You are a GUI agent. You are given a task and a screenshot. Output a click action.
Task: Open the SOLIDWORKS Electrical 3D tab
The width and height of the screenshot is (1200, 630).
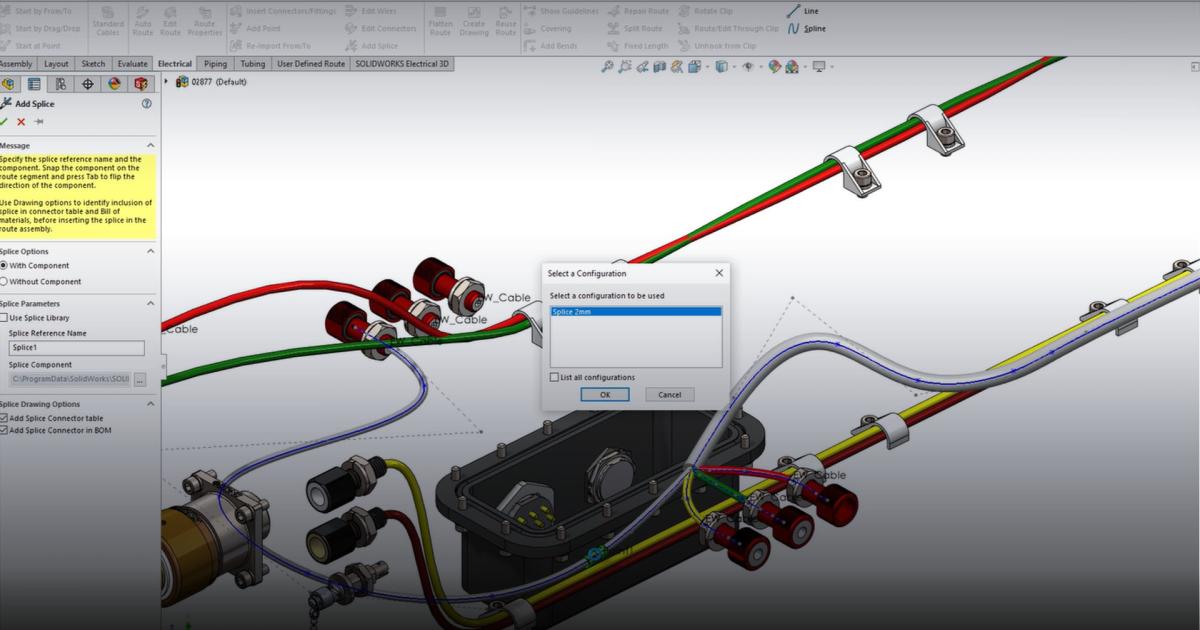click(x=400, y=63)
